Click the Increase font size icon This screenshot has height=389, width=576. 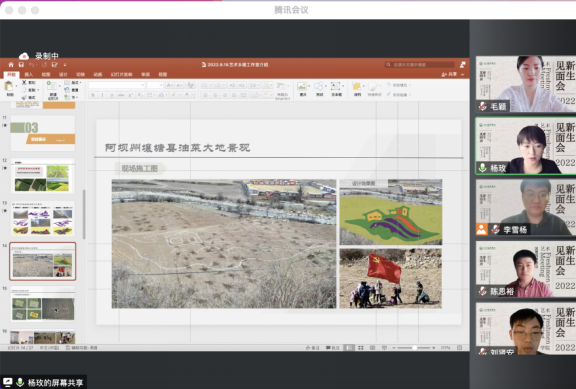coord(170,85)
